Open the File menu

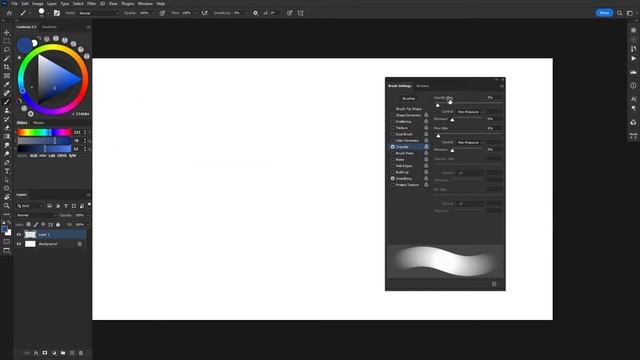tap(14, 4)
